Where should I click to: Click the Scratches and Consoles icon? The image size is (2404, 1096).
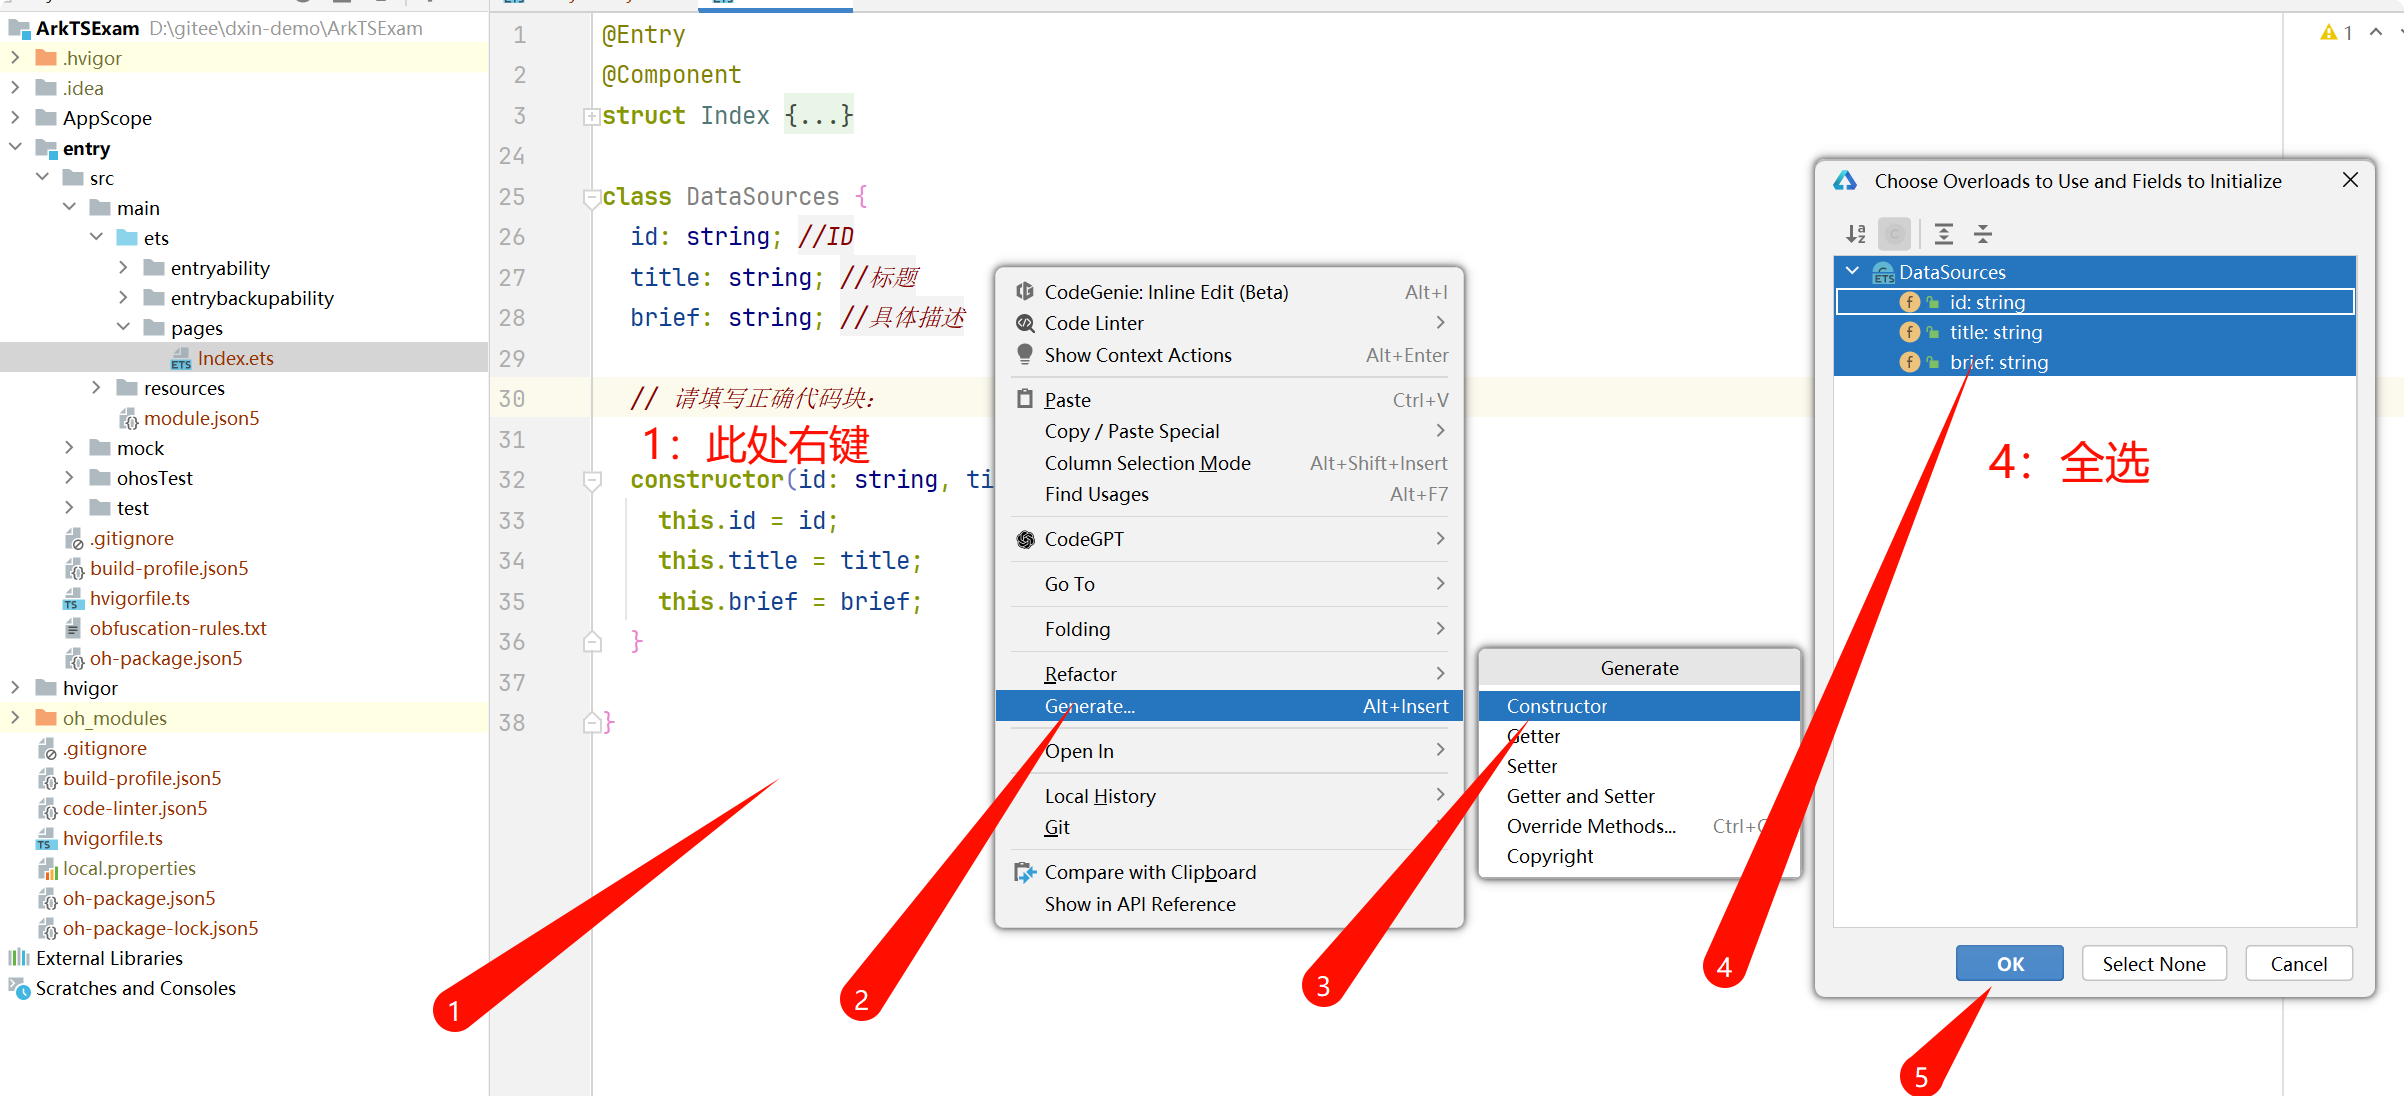point(19,988)
